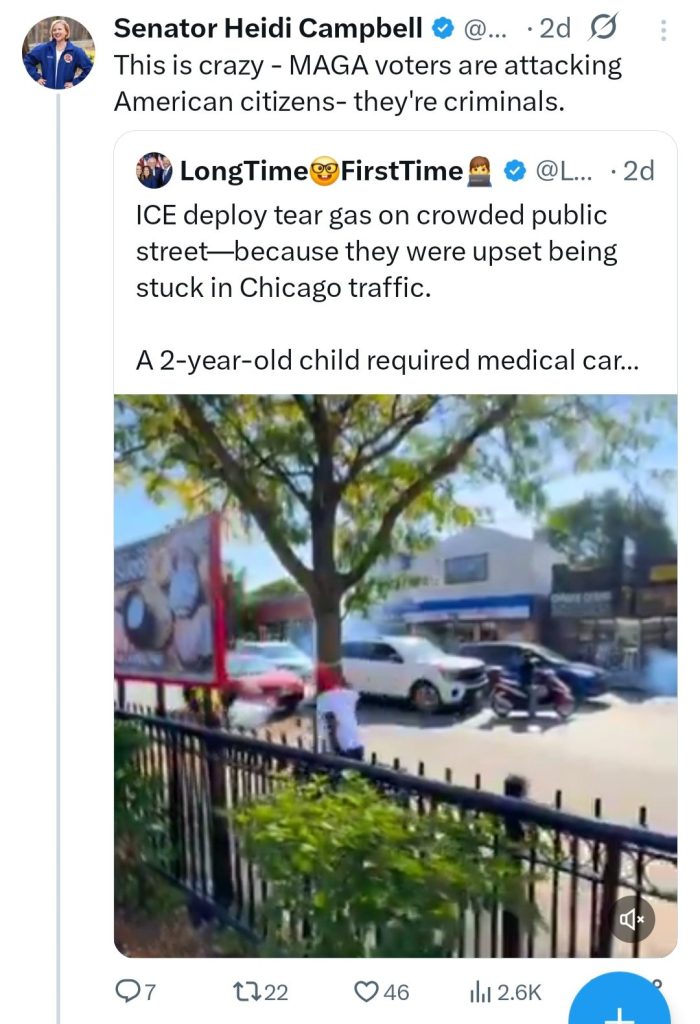
Task: Tap LongTime FirstTime's small profile avatar
Action: 154,171
